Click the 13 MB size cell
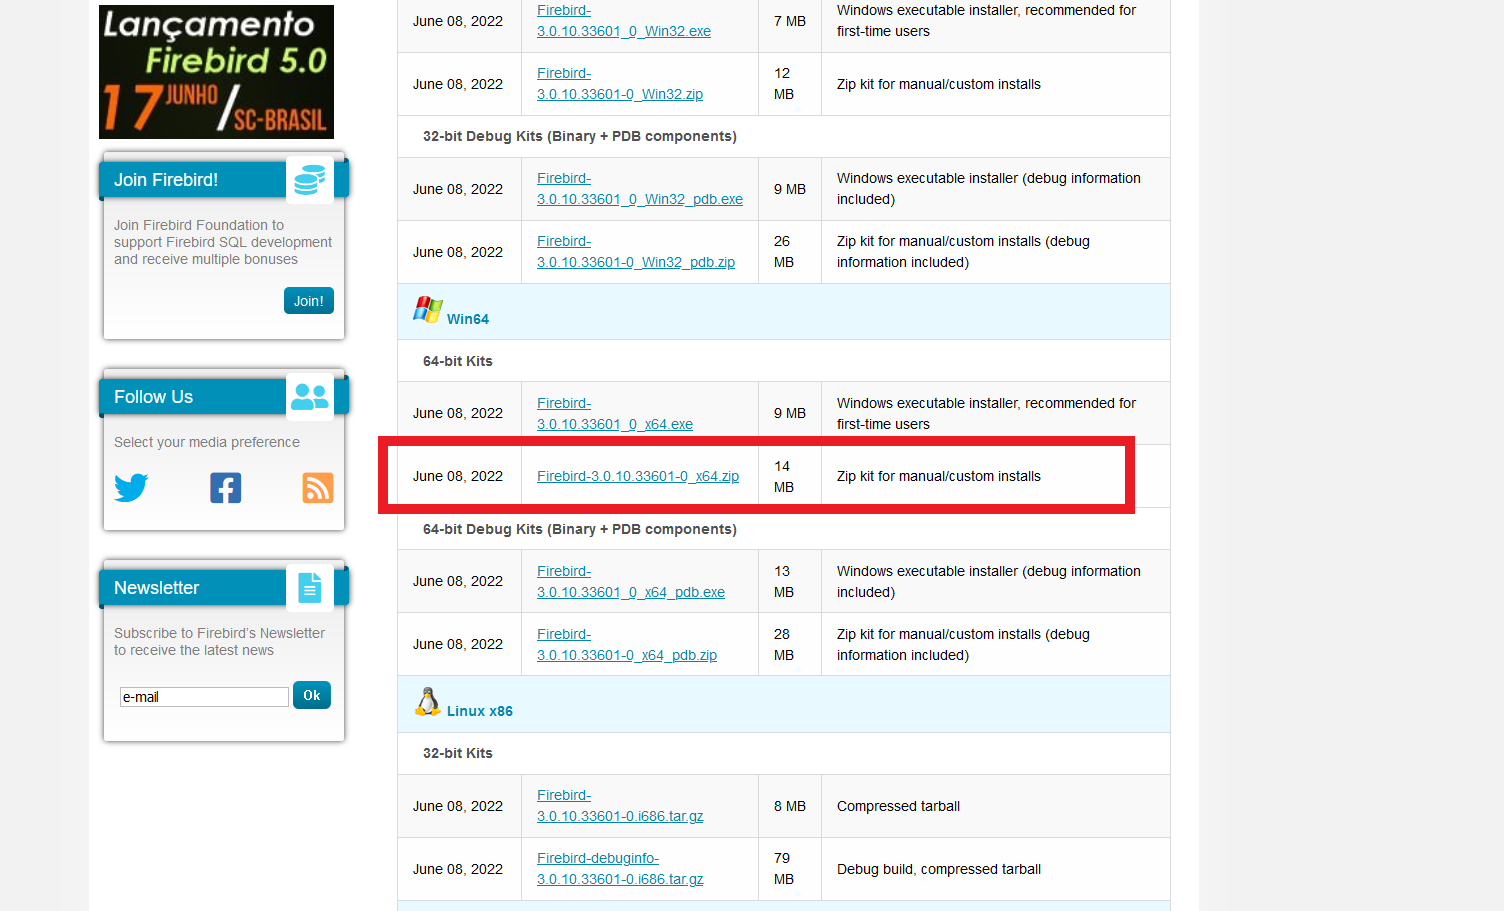1504x911 pixels. click(789, 582)
